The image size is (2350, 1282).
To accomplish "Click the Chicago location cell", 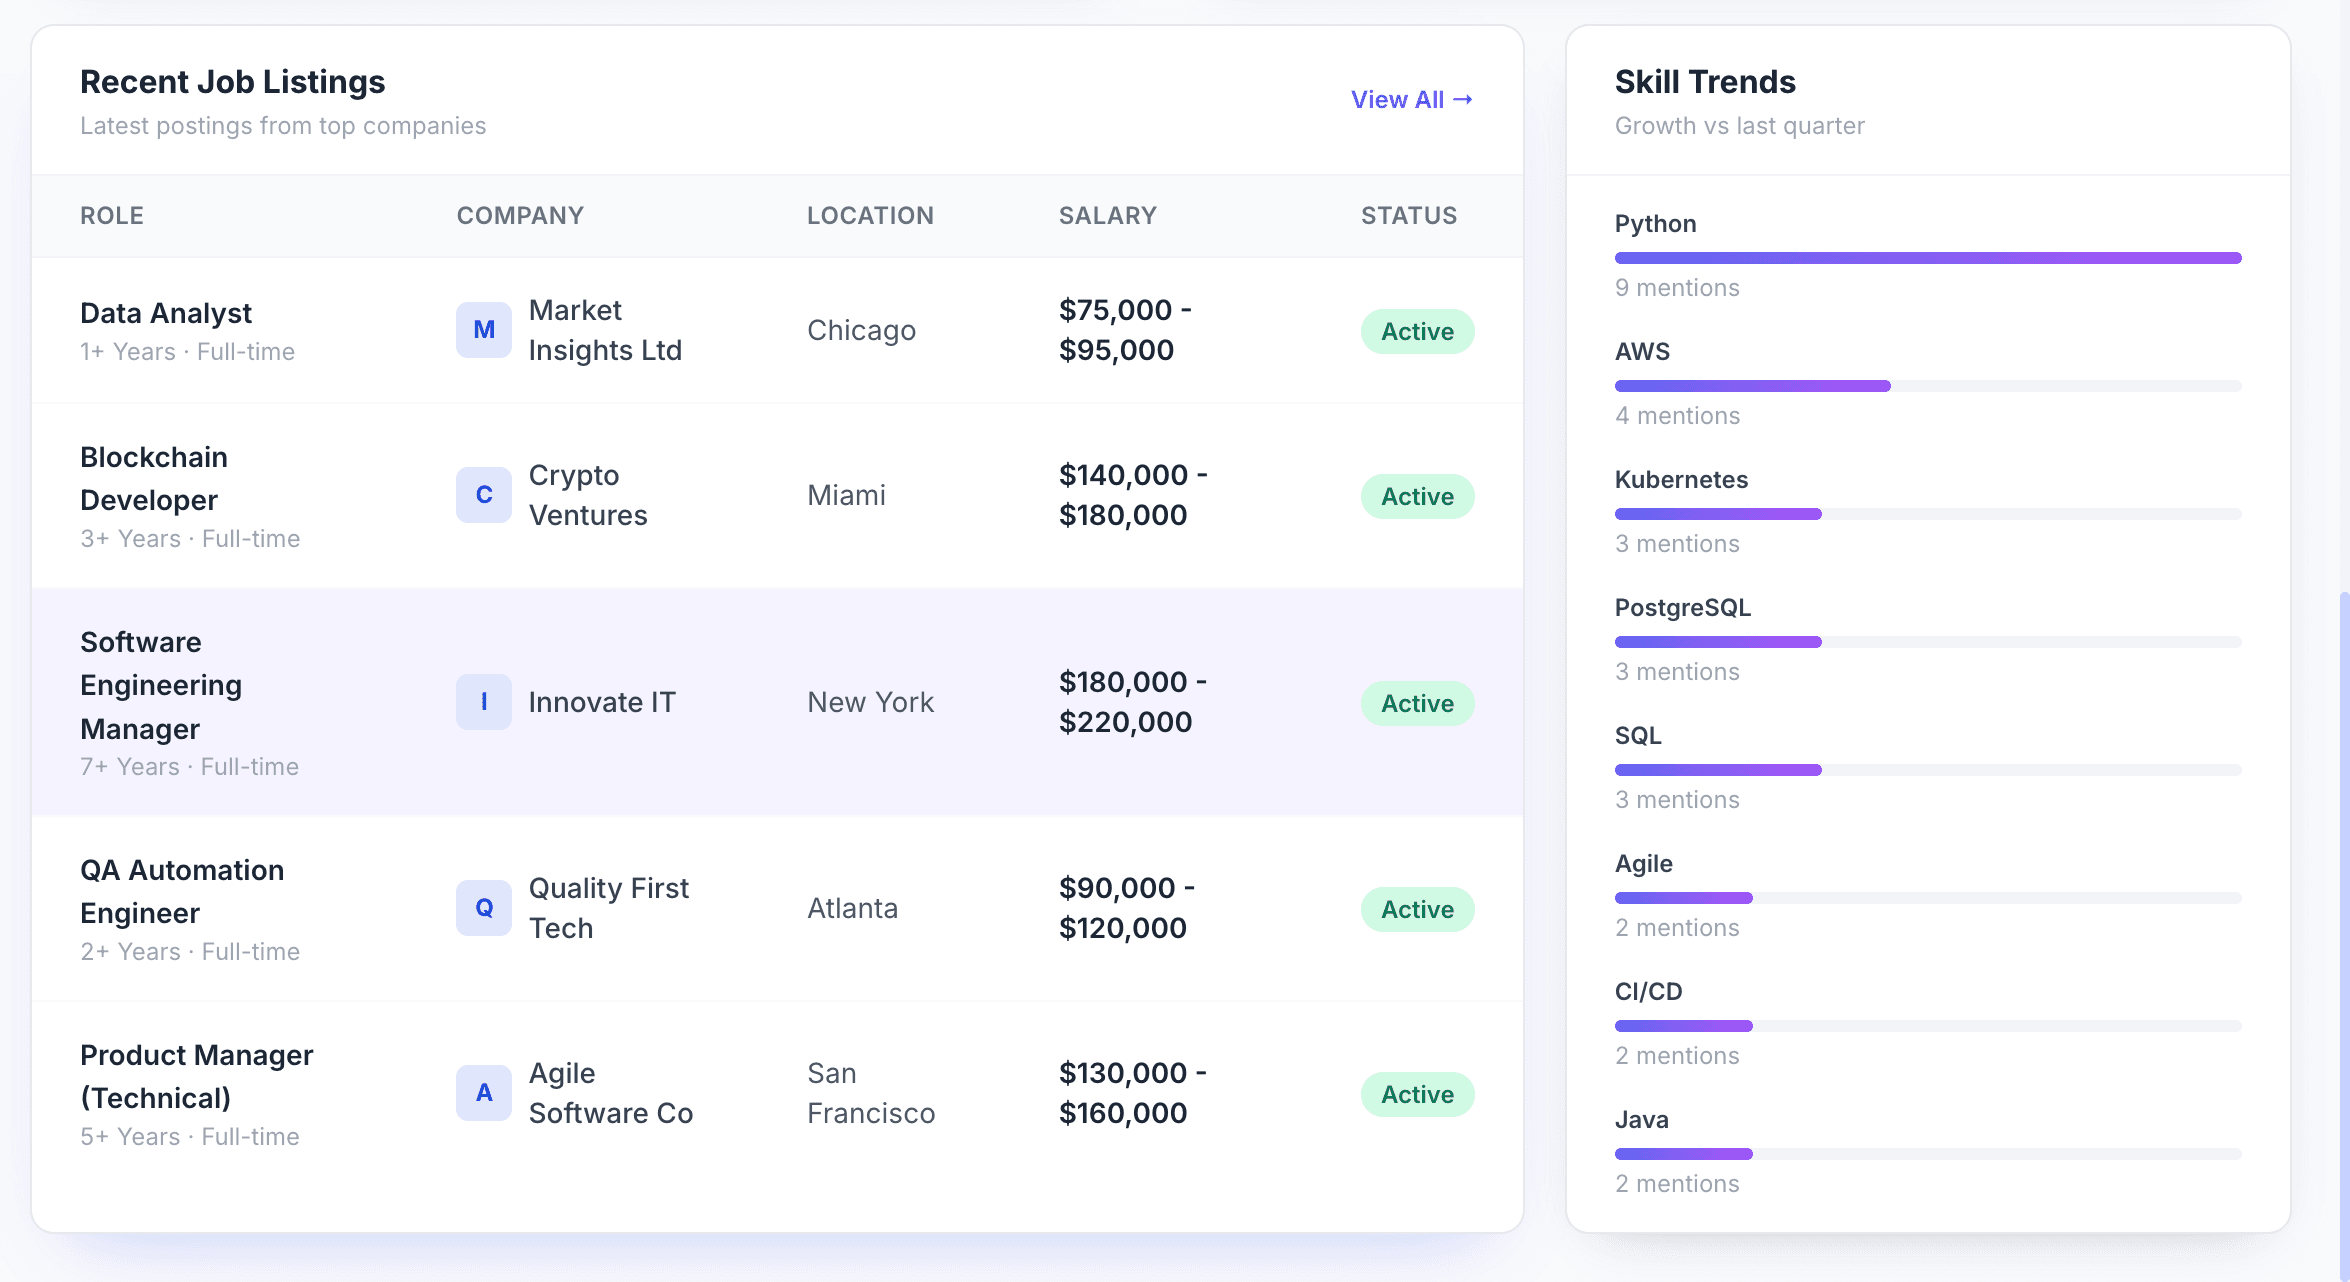I will click(861, 330).
